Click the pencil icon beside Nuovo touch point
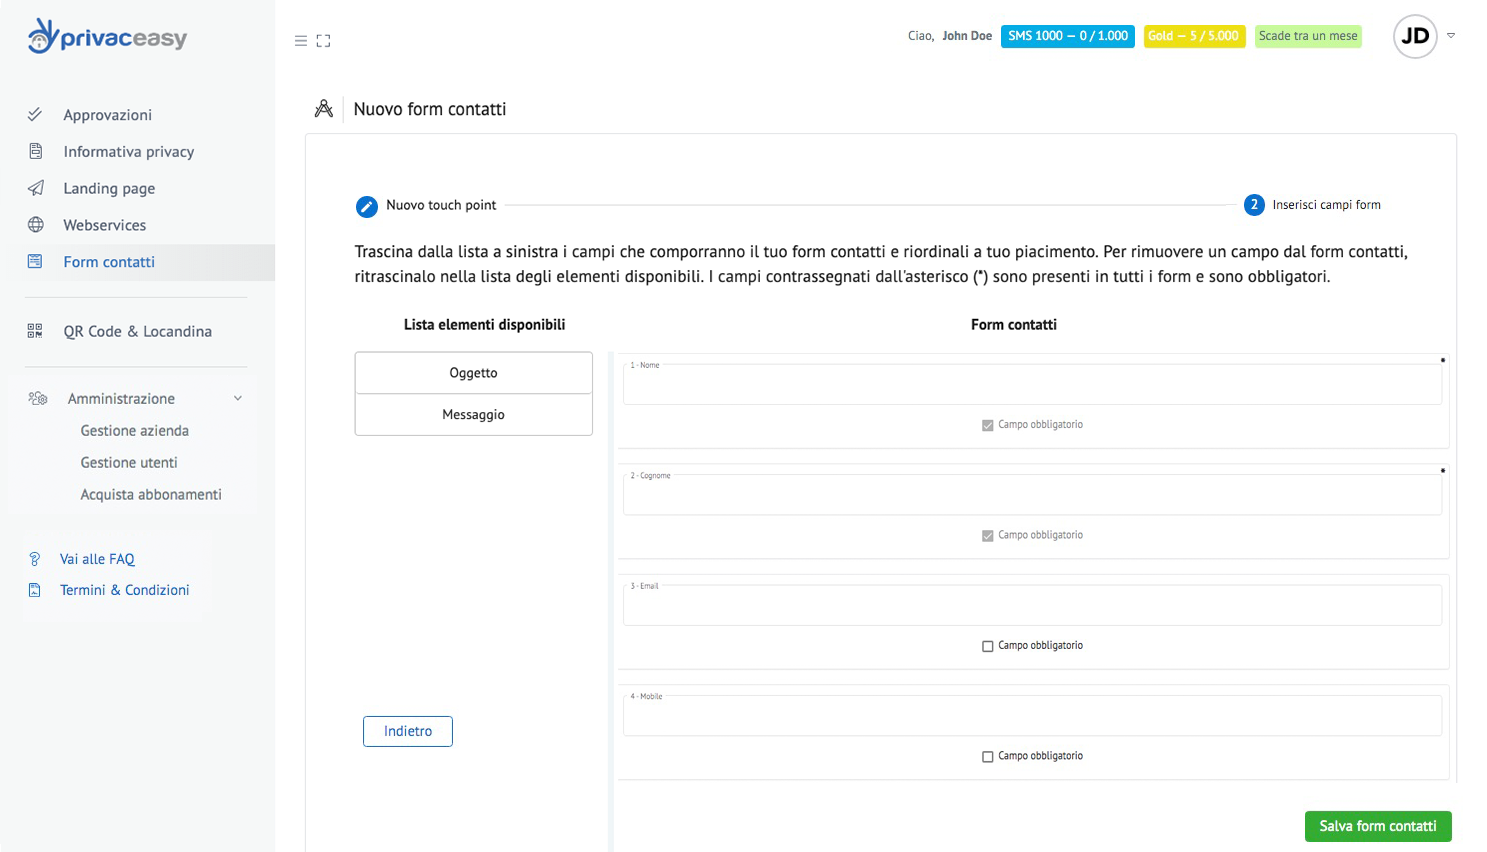 pos(367,206)
